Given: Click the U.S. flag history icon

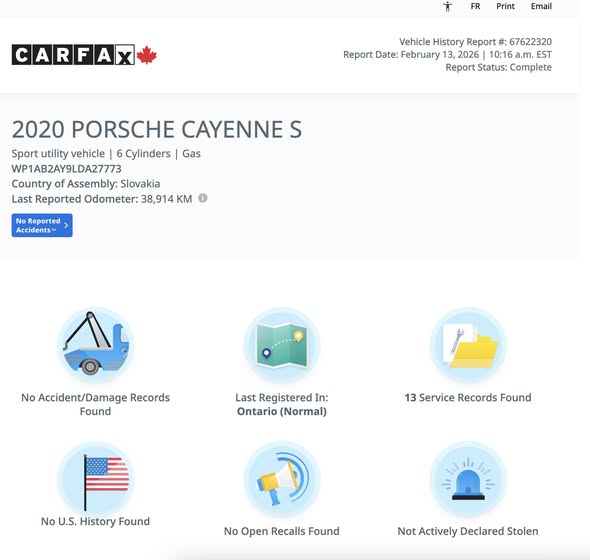Looking at the screenshot, I should coord(96,479).
